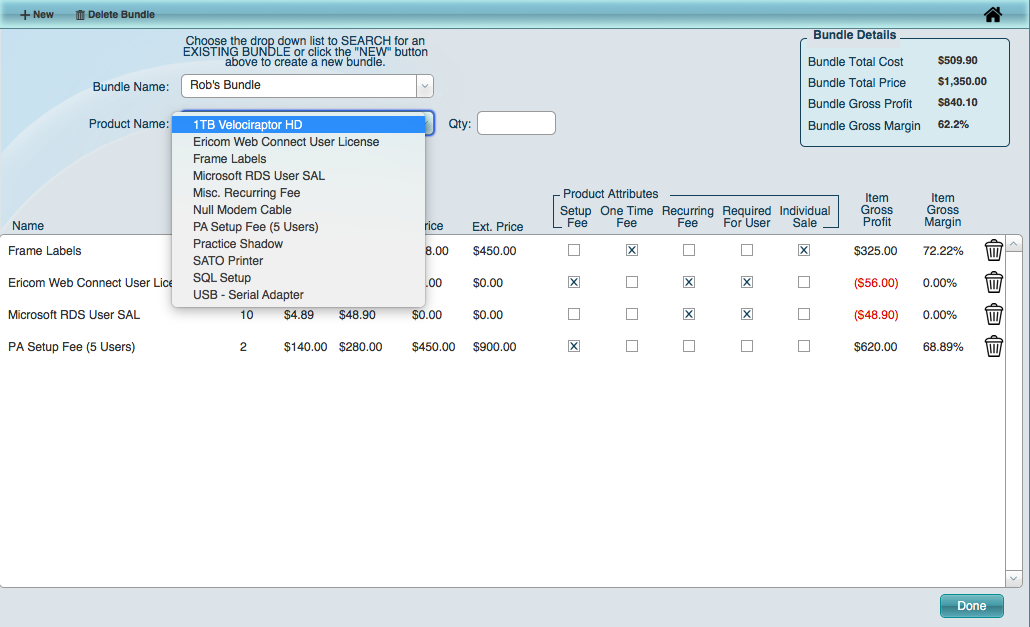Remove Ericom Web Connect row using trash icon

(993, 282)
